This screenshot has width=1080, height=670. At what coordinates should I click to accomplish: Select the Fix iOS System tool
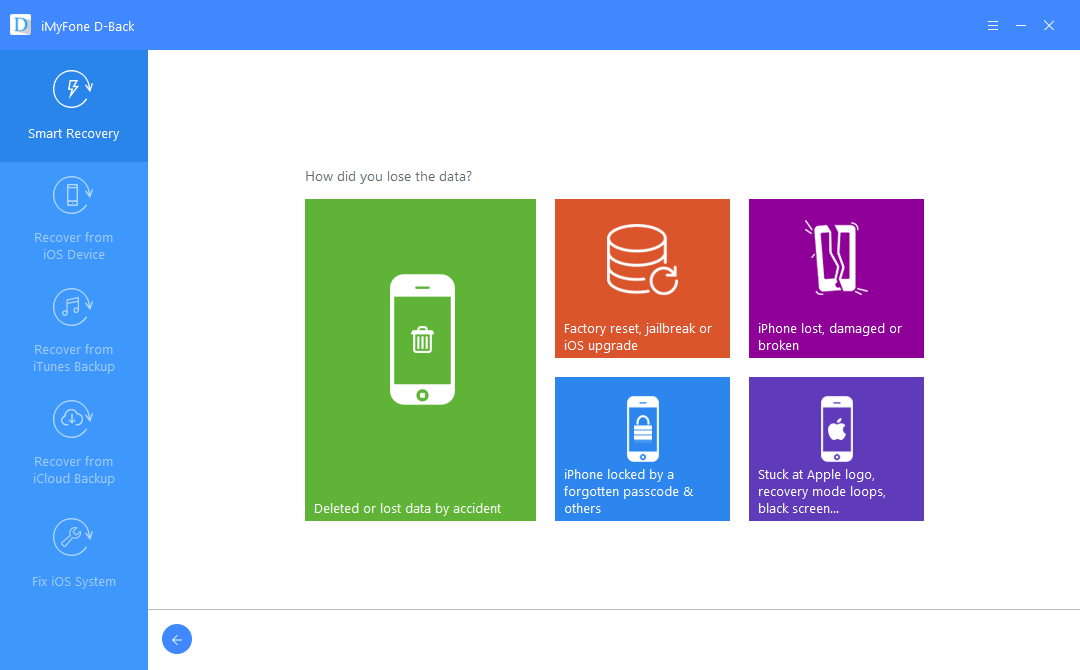pyautogui.click(x=73, y=537)
